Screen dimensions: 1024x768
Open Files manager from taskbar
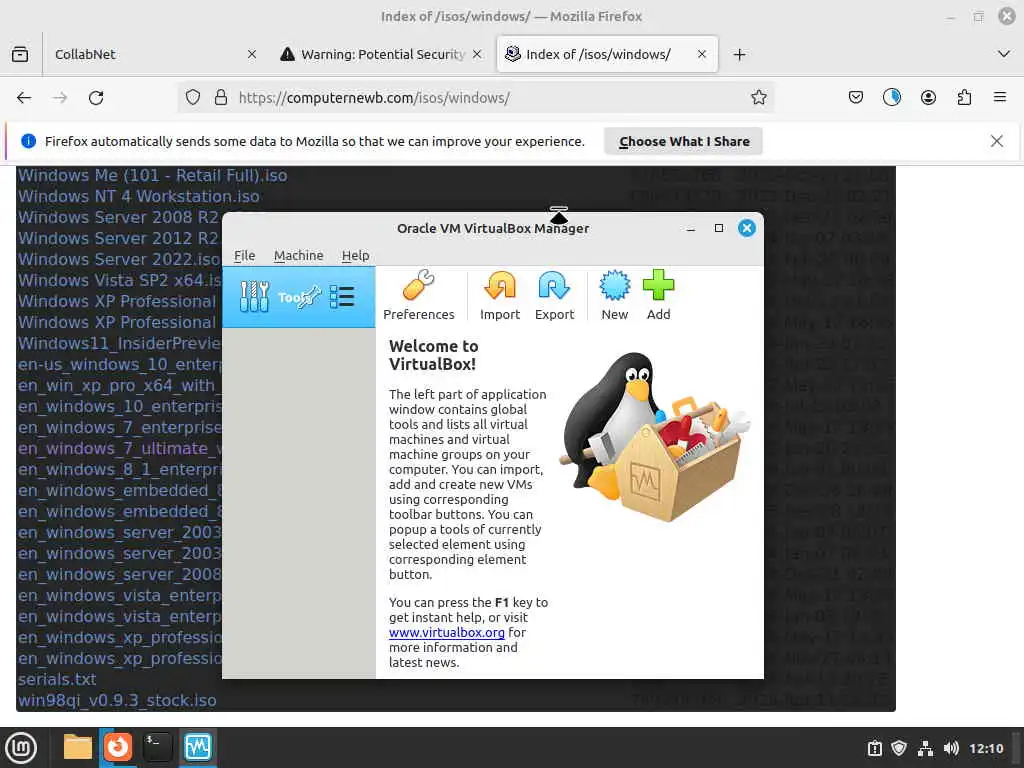tap(78, 747)
